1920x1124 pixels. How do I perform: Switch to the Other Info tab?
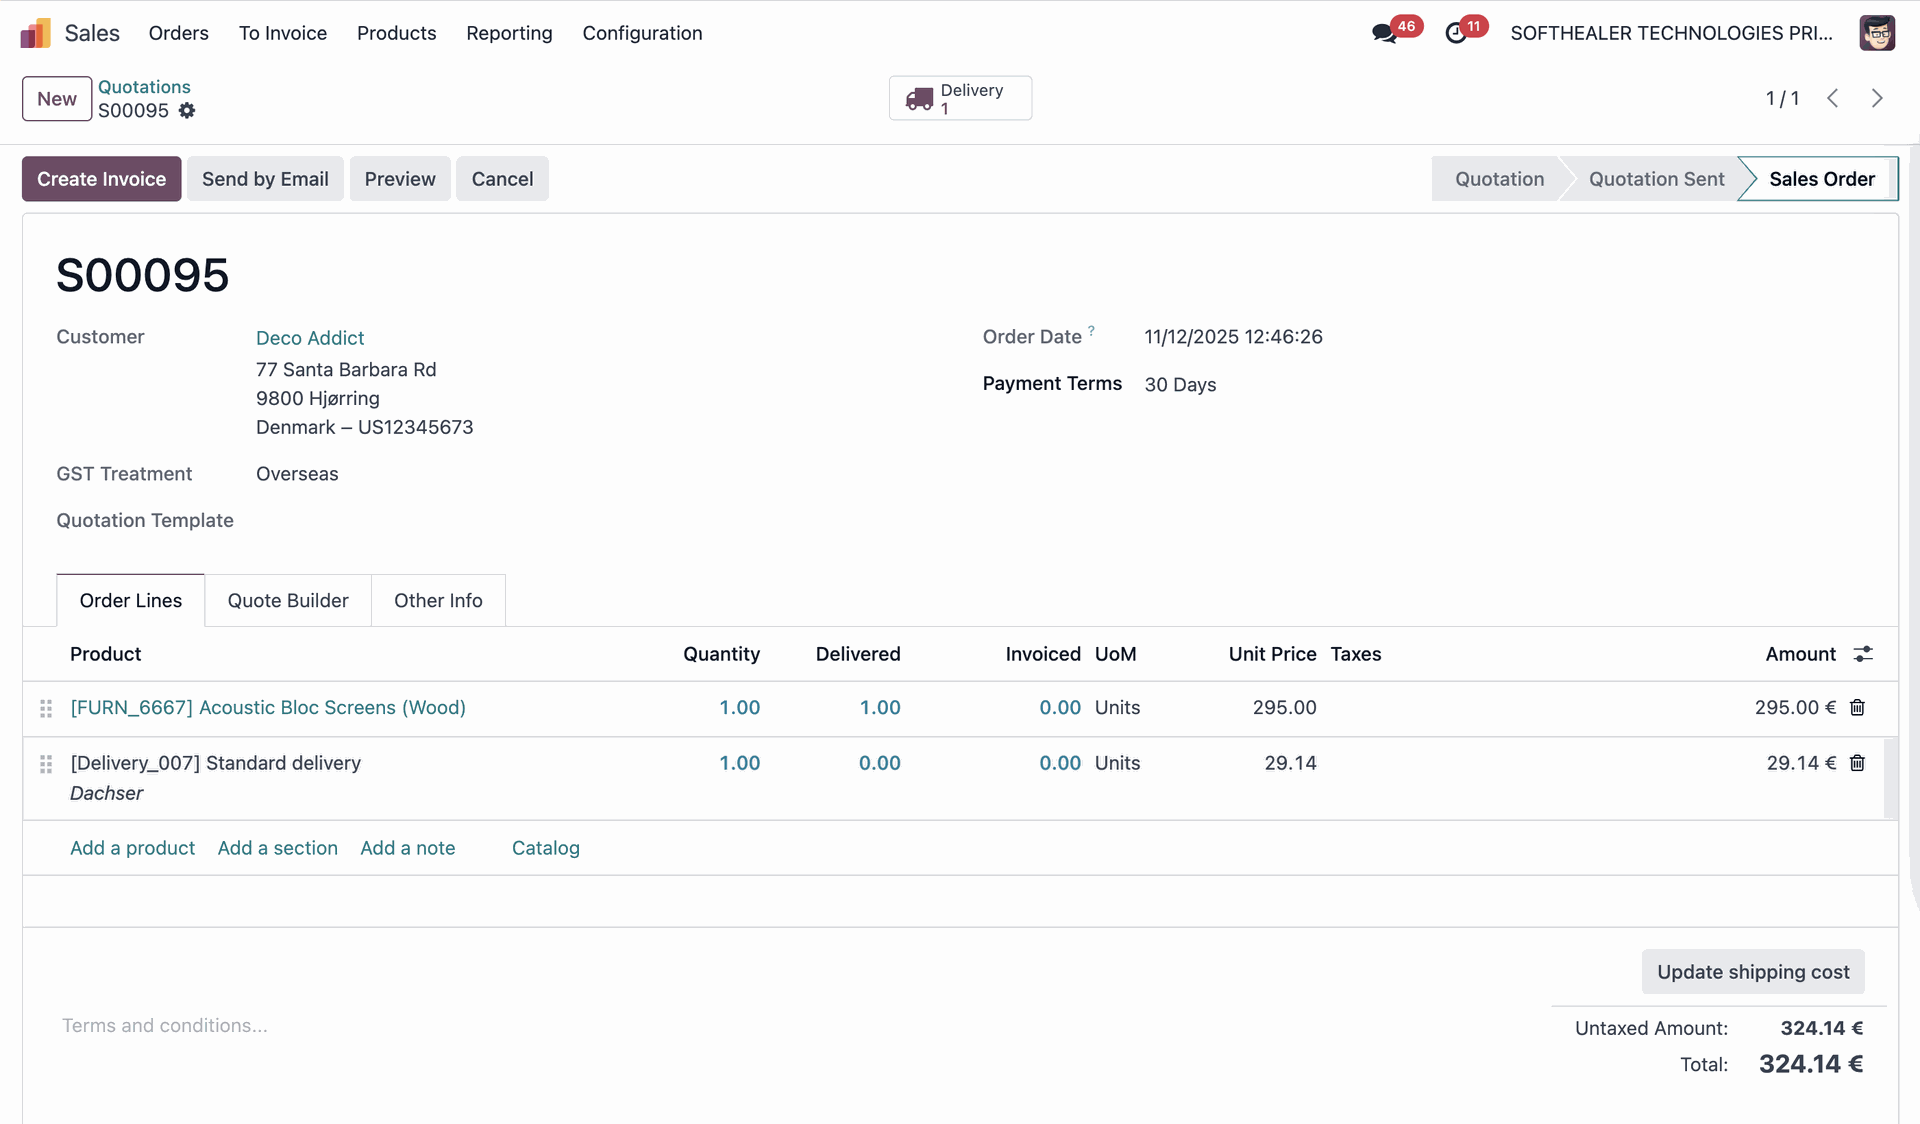point(438,601)
